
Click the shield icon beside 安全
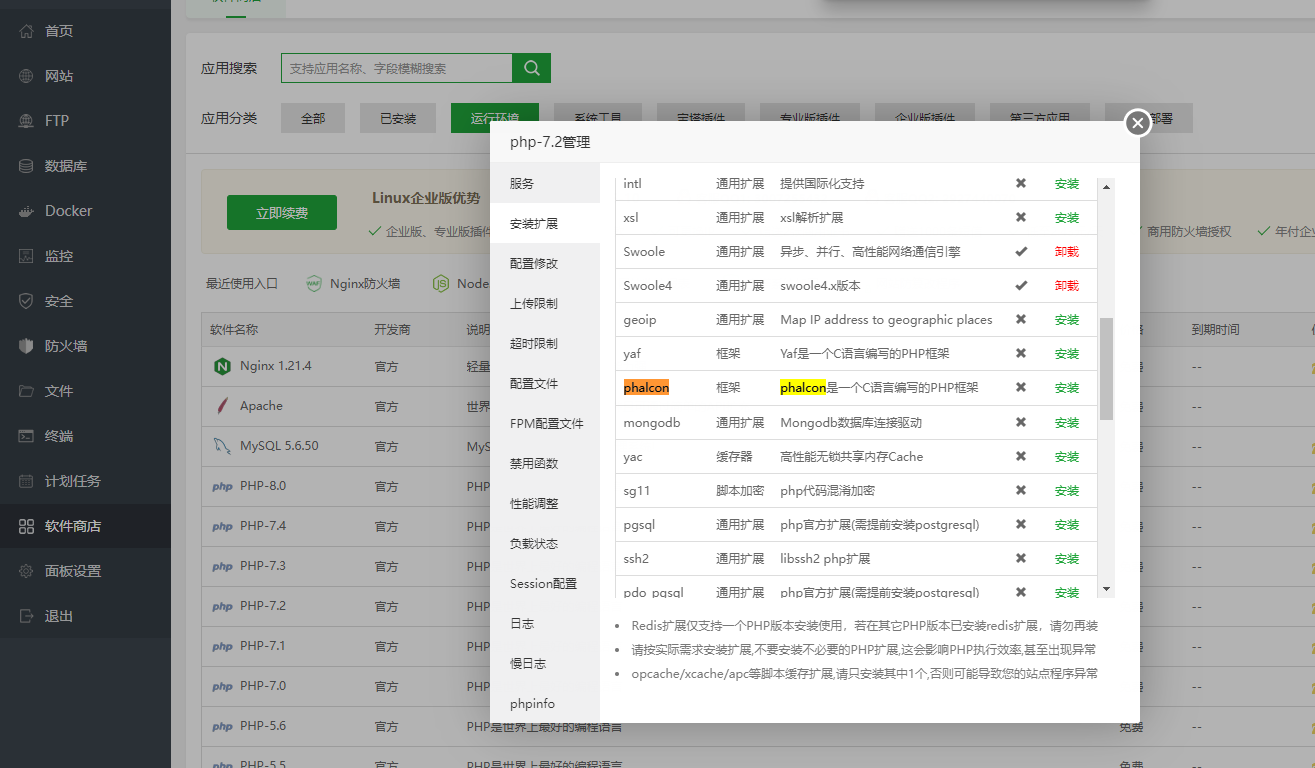27,301
